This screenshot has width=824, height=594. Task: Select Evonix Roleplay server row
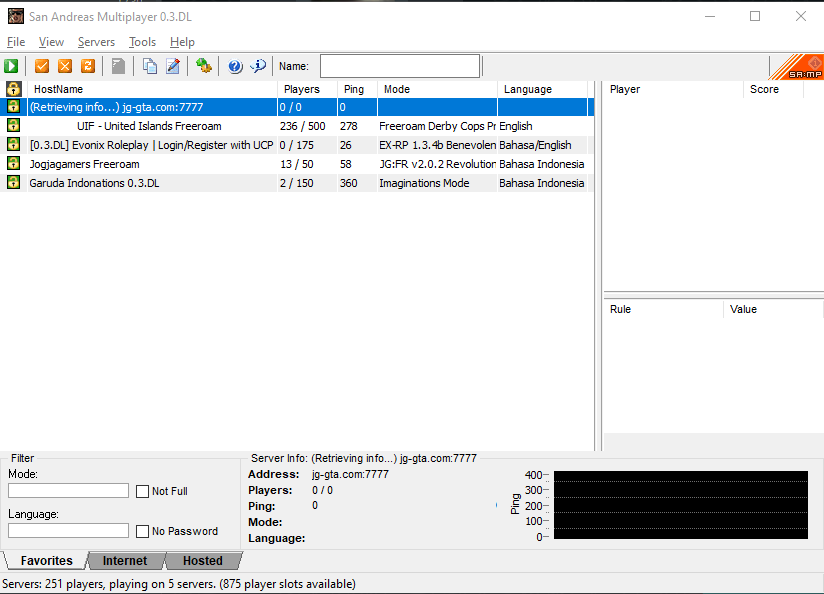(297, 145)
